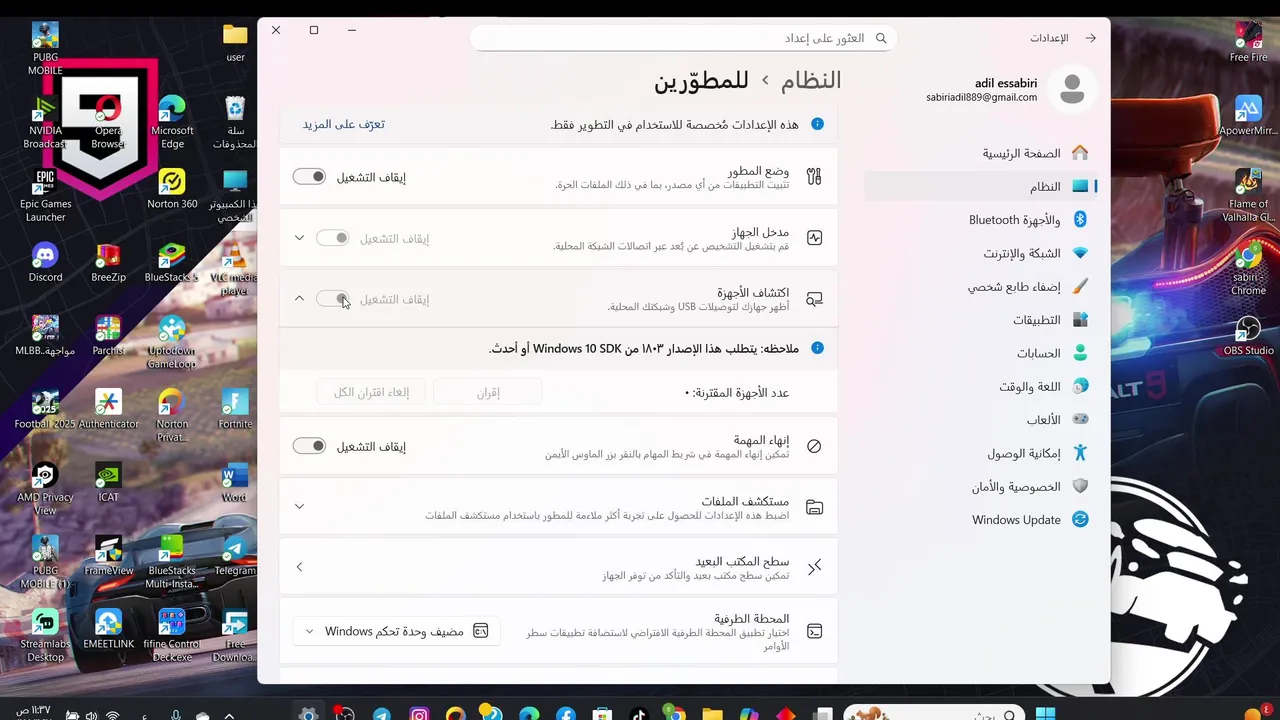Expand the مستكشف الملفات section
The width and height of the screenshot is (1280, 720).
(x=299, y=507)
